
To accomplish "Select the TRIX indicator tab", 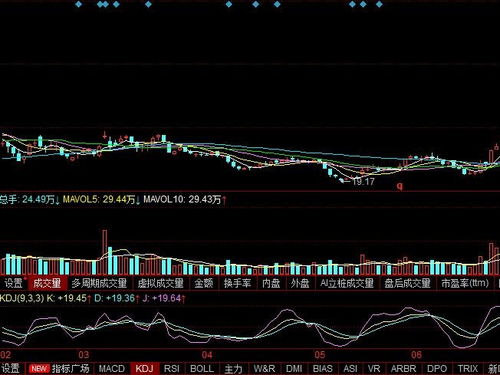I will (468, 368).
